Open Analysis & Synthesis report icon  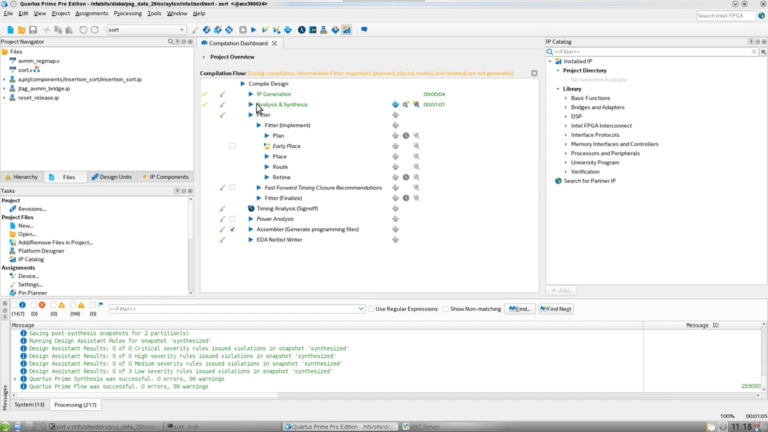pyautogui.click(x=395, y=104)
